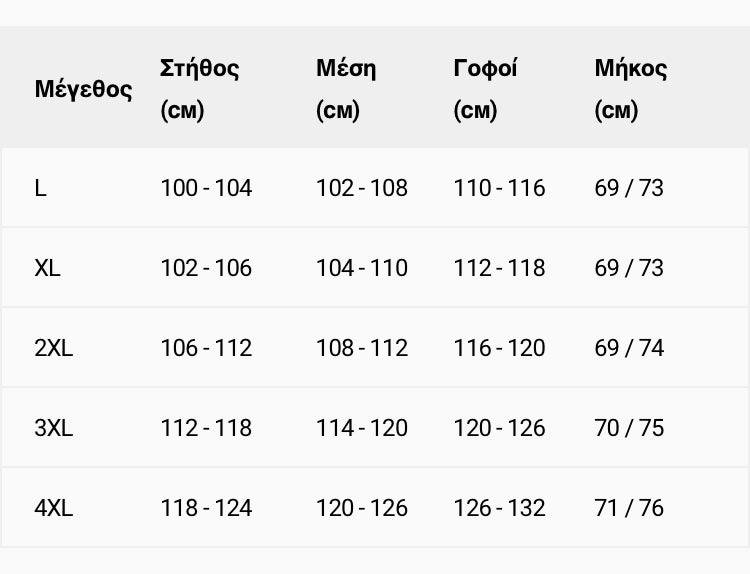Select the 2XL size row label
The height and width of the screenshot is (574, 750).
(54, 348)
